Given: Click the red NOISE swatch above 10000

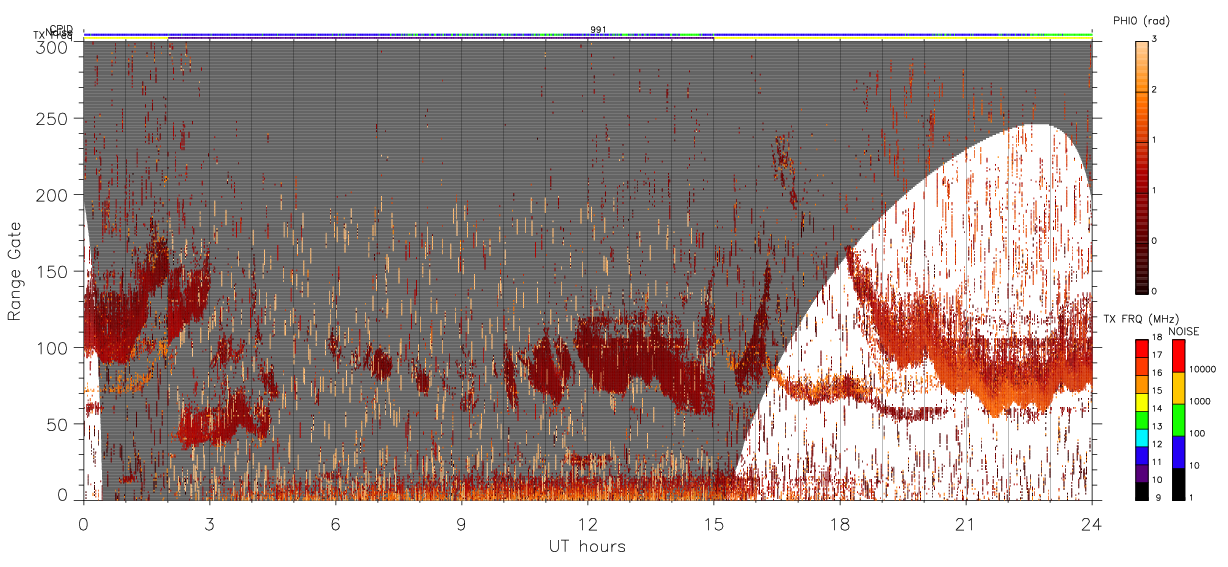Looking at the screenshot, I should [1178, 356].
